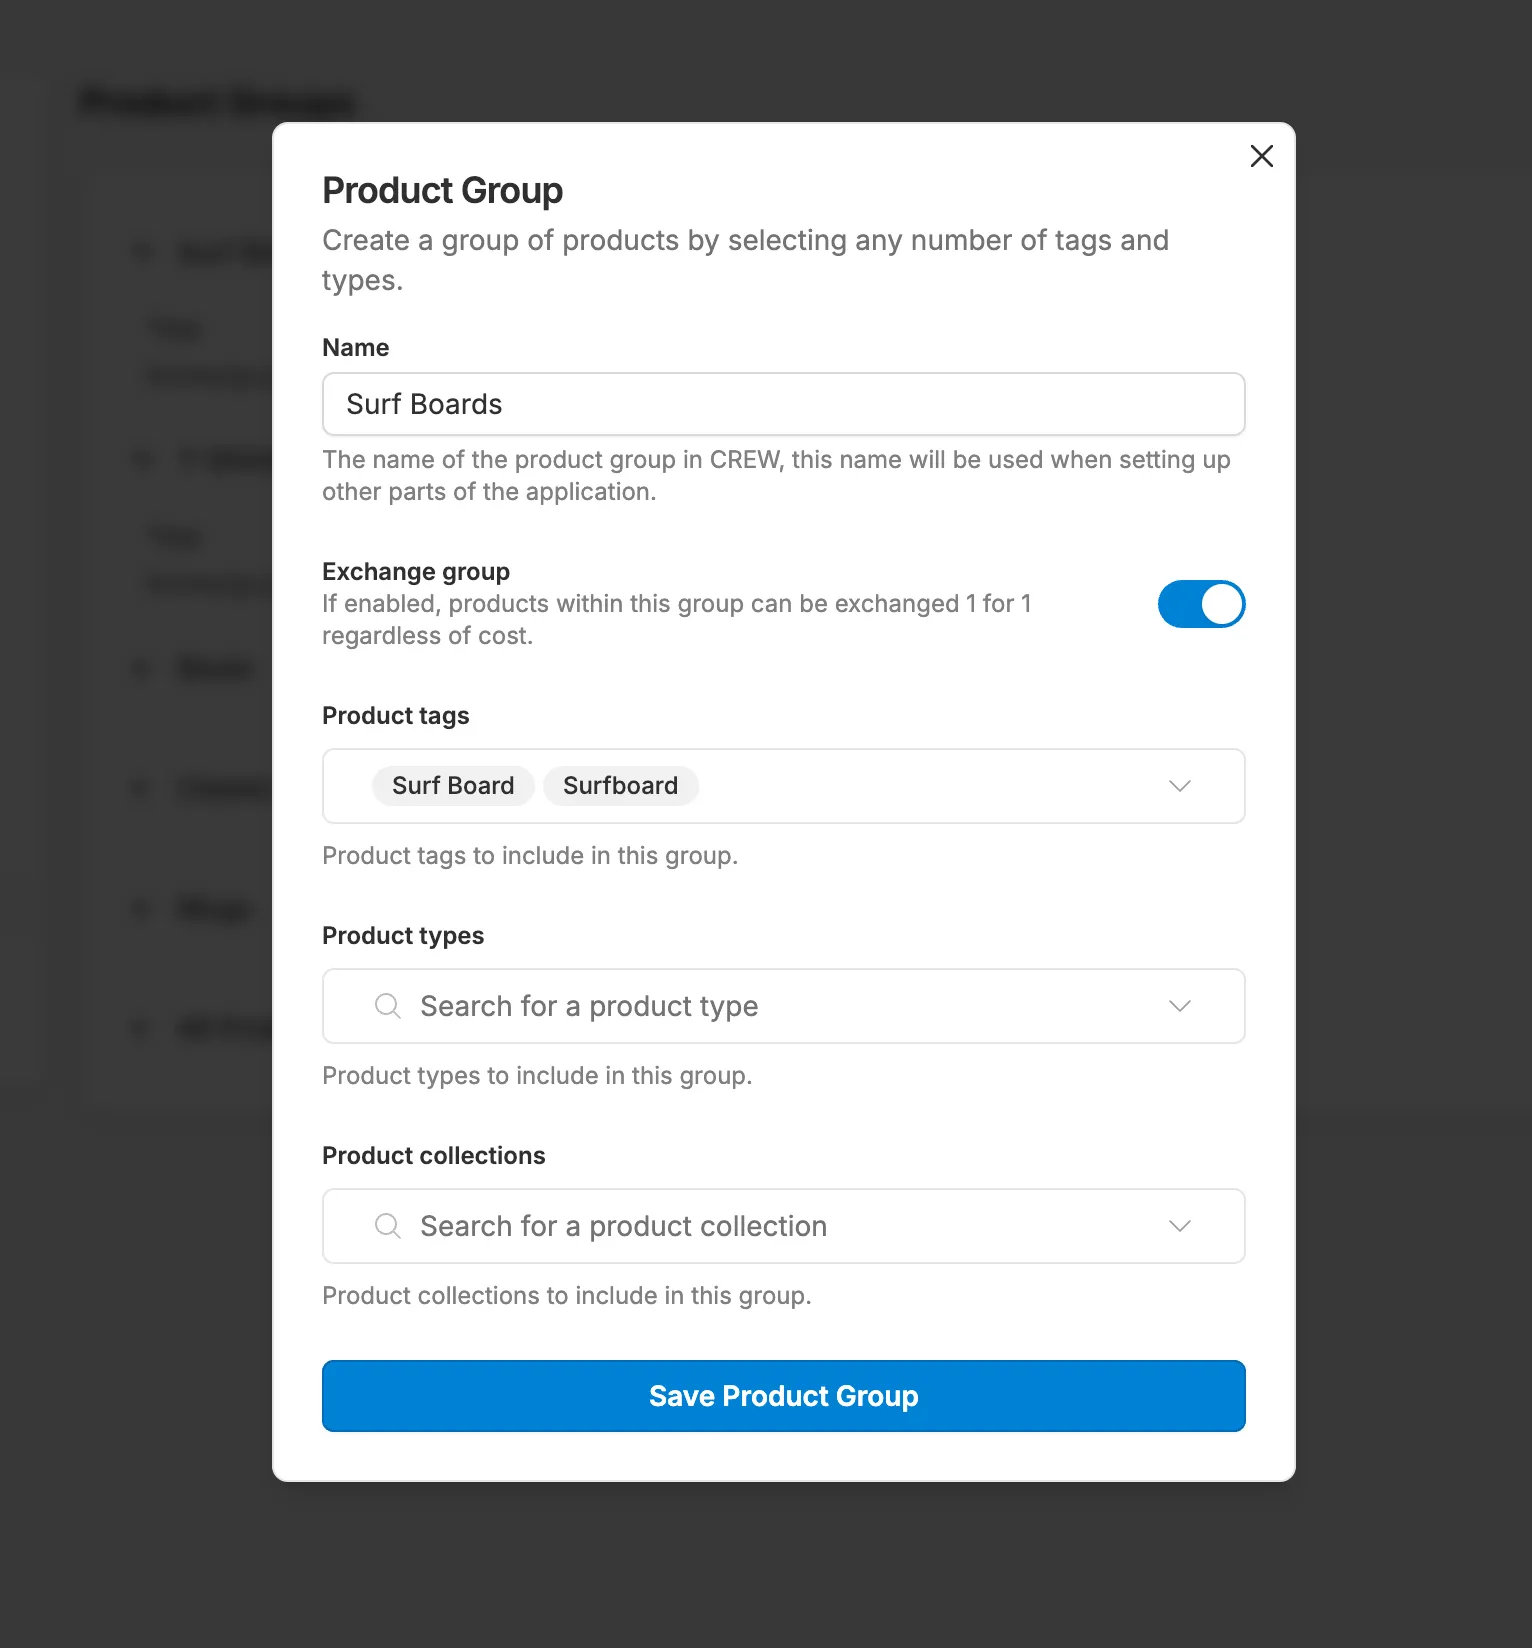Click the search icon in the Product collections field
This screenshot has width=1532, height=1648.
[387, 1225]
